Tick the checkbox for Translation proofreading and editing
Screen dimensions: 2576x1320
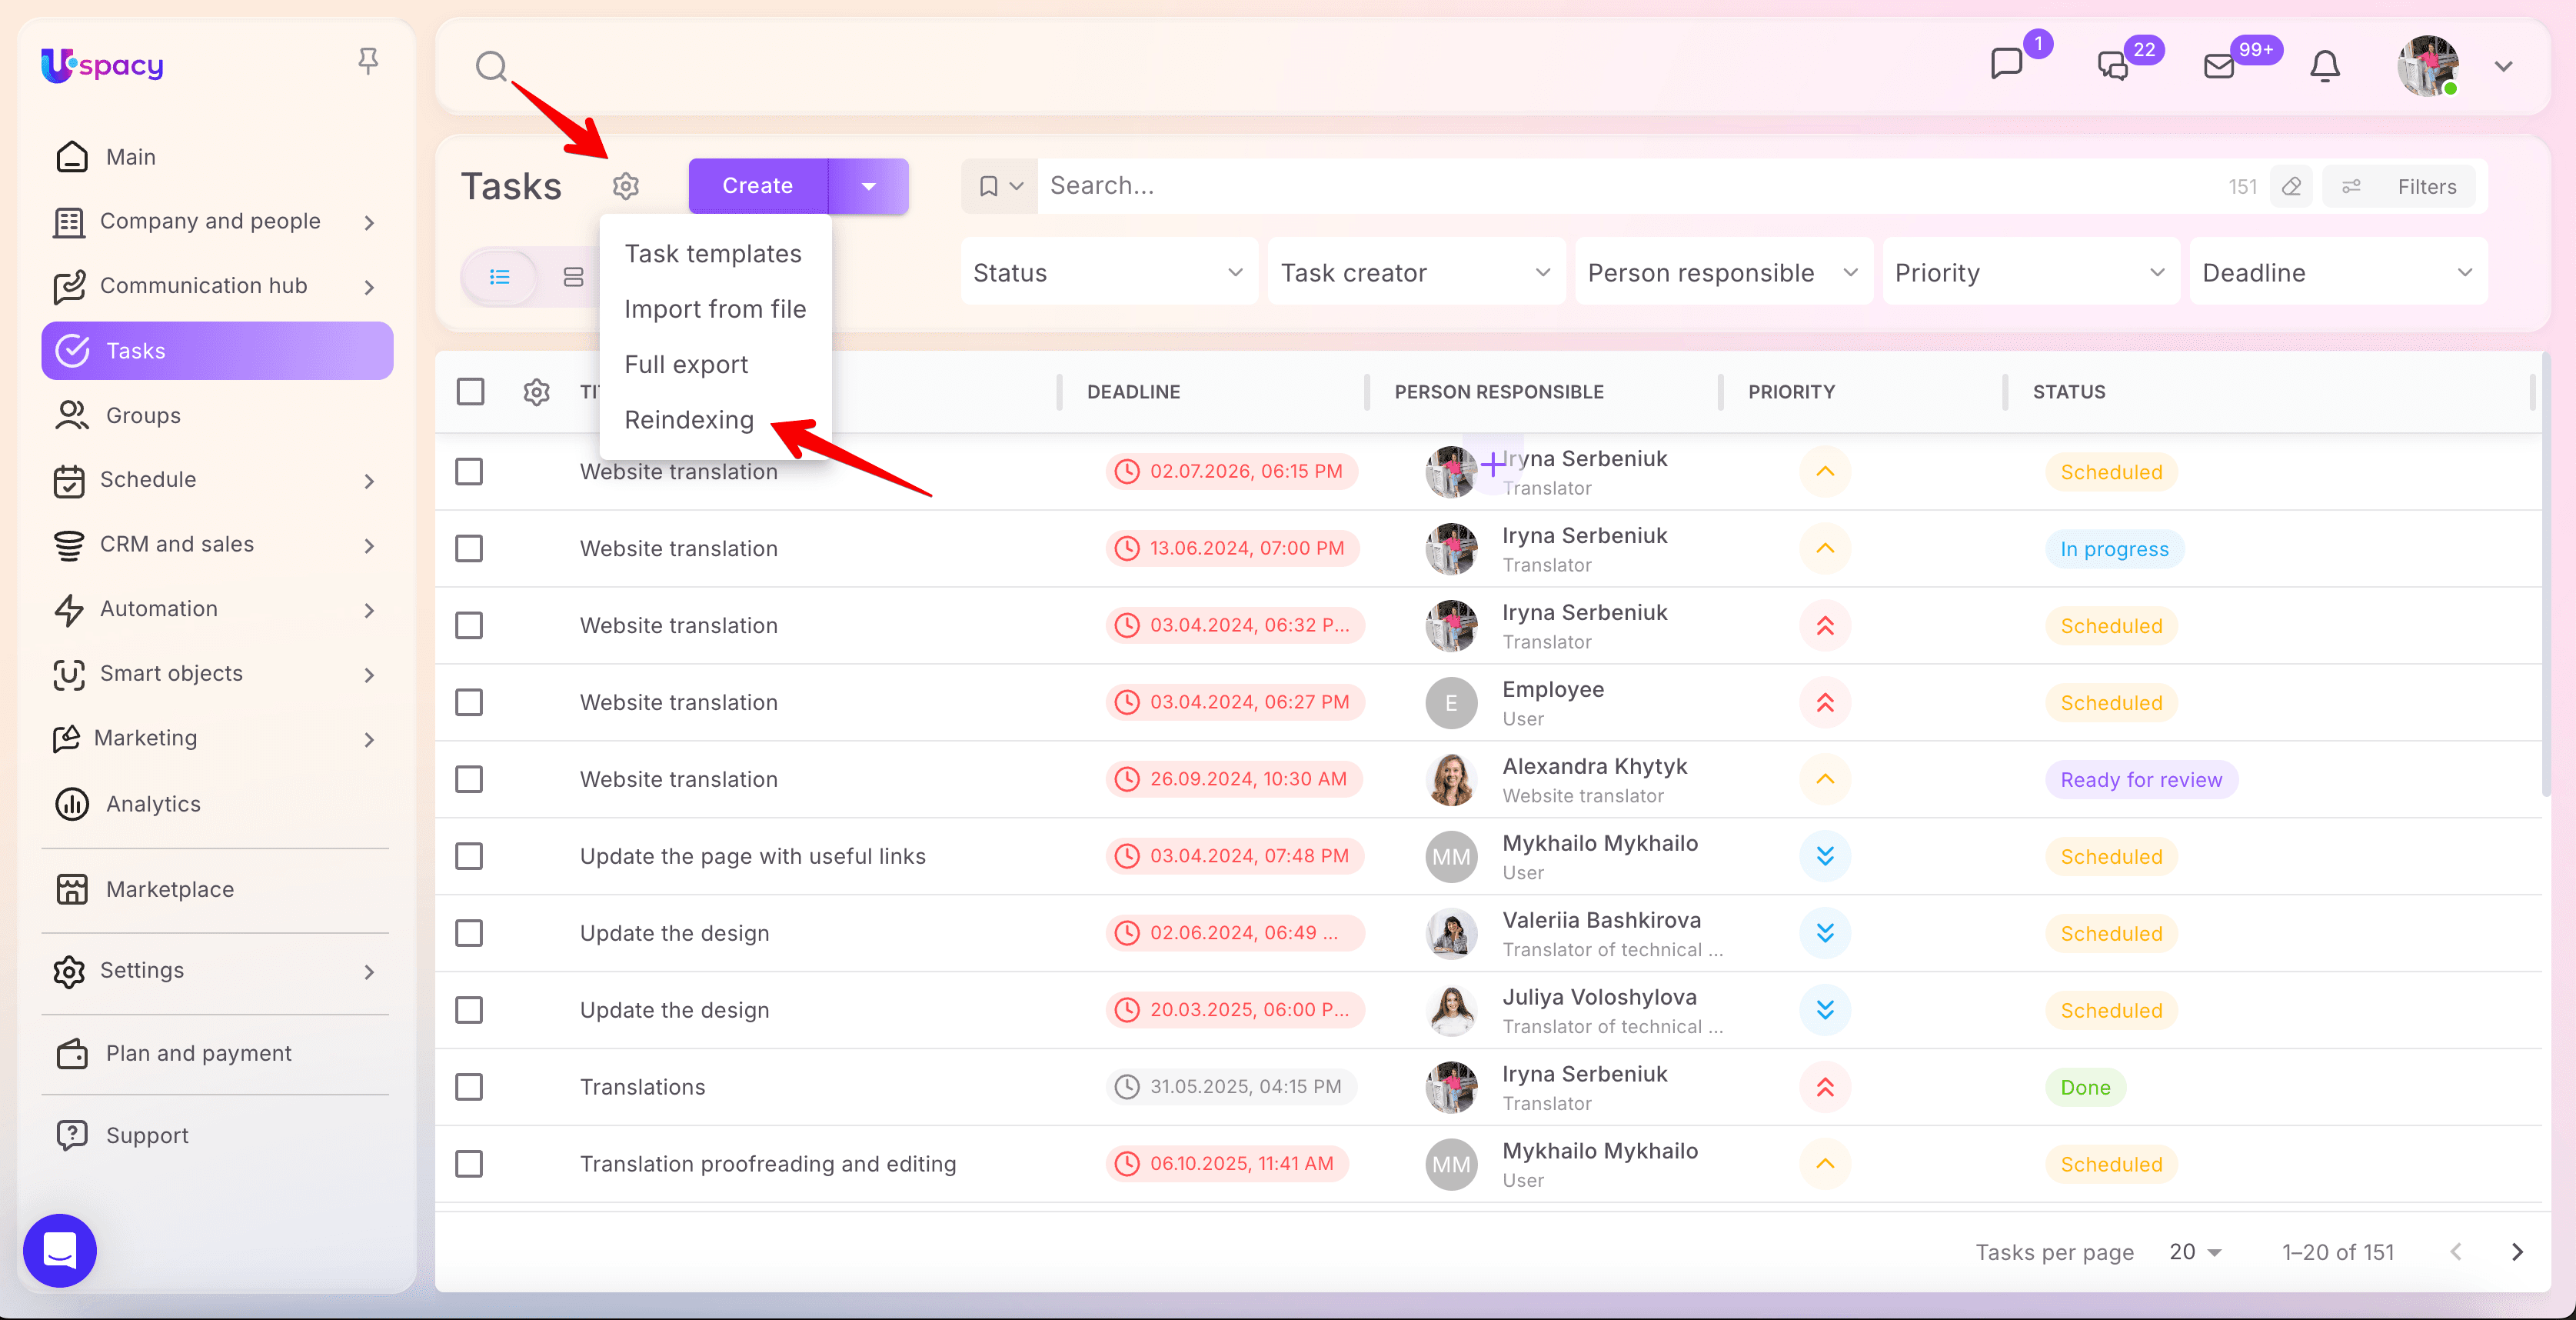pyautogui.click(x=469, y=1164)
